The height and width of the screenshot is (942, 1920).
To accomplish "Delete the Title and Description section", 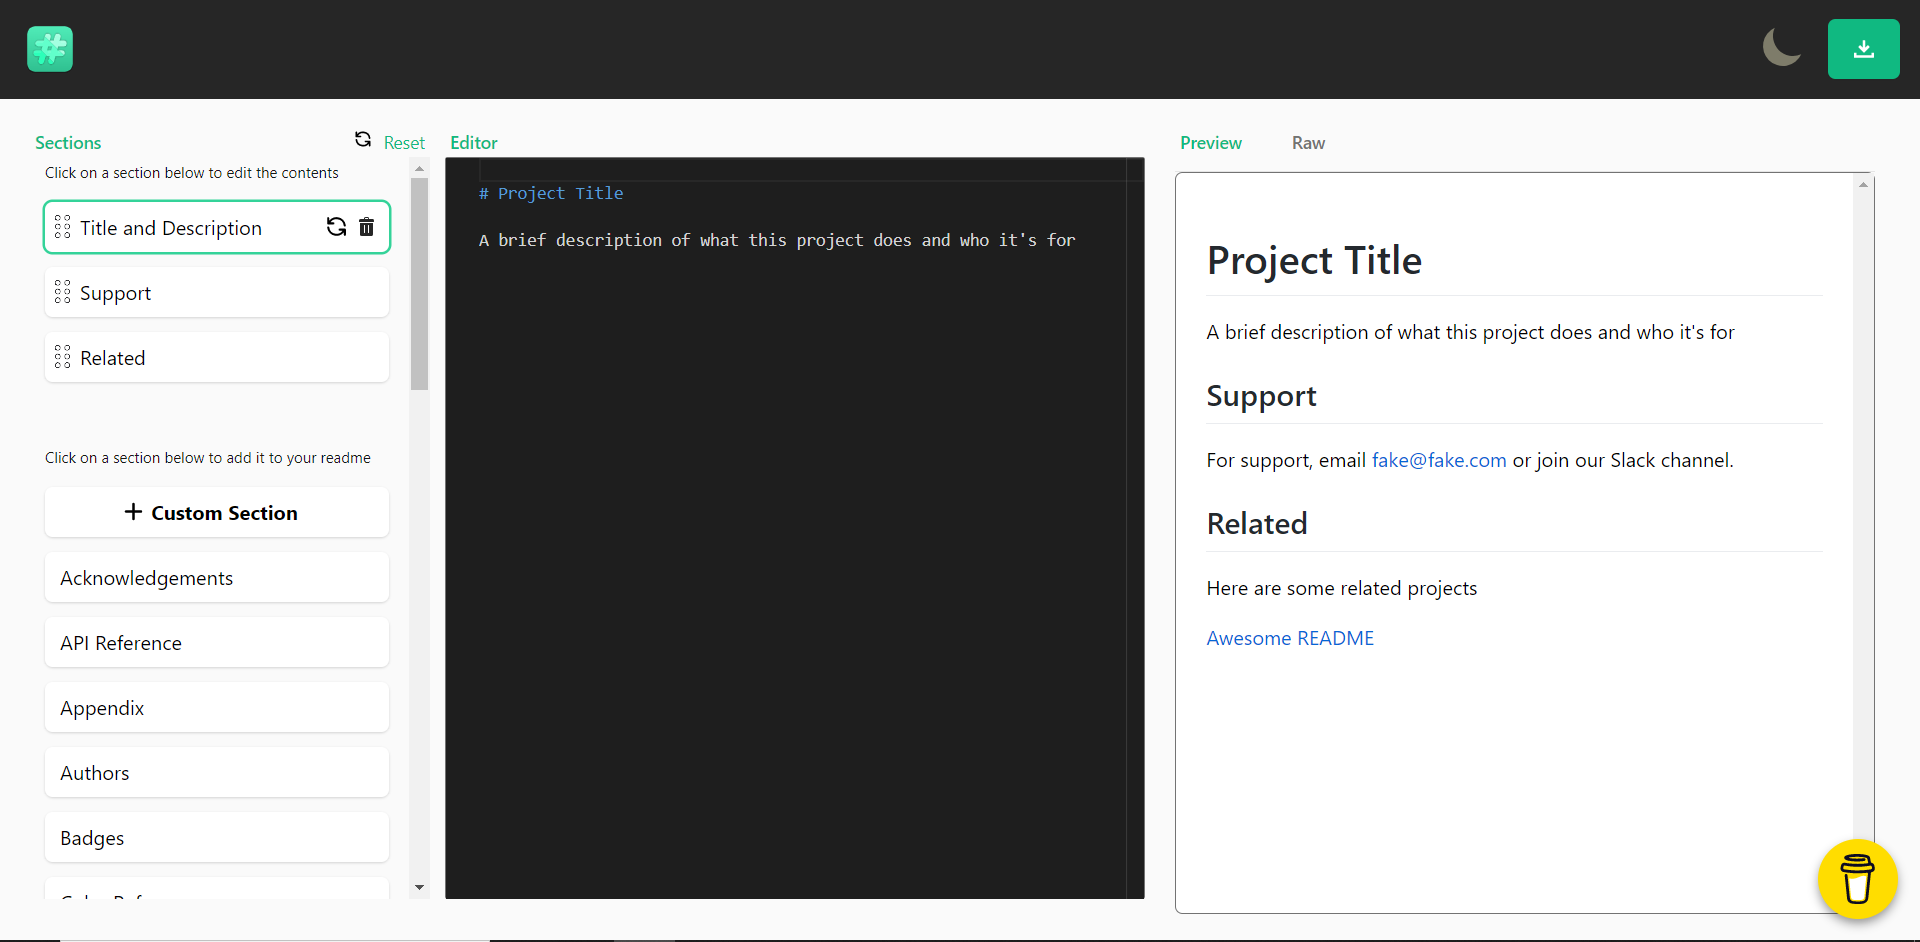I will pyautogui.click(x=367, y=227).
